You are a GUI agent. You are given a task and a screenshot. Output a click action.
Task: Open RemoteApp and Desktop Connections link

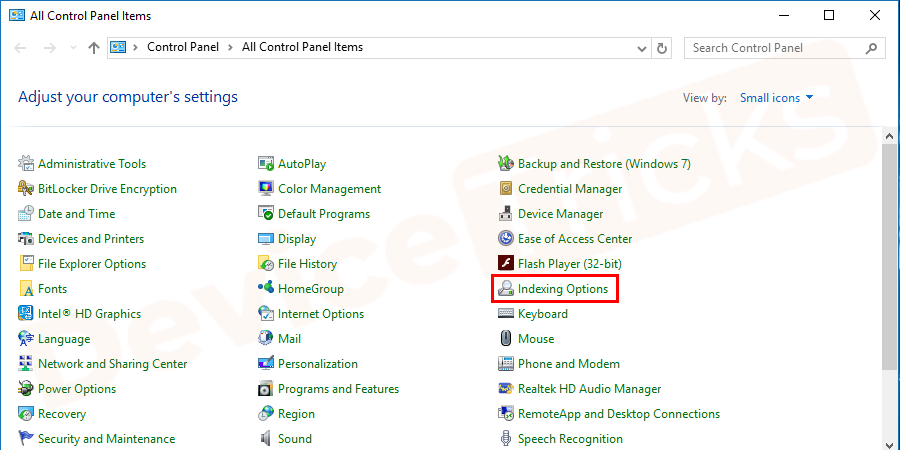(x=619, y=414)
